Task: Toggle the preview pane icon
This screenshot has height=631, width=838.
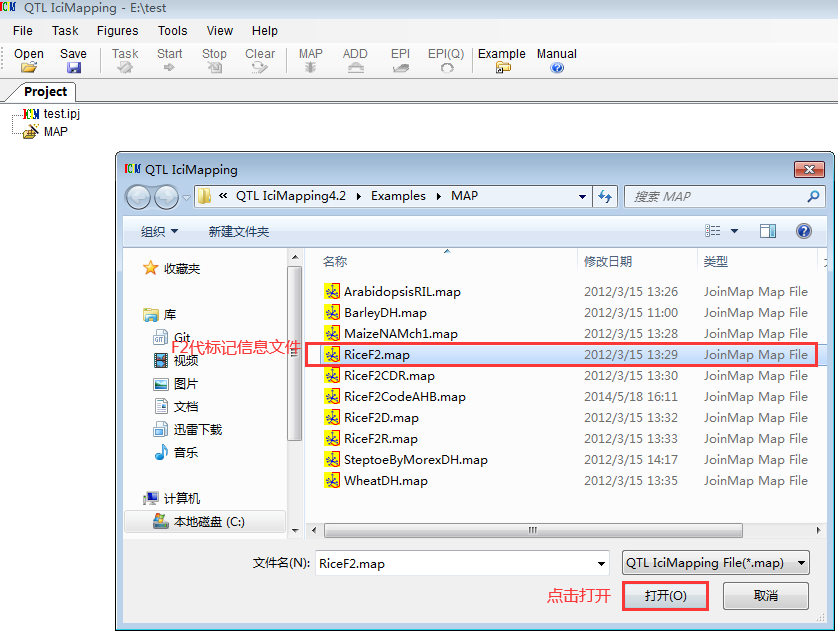Action: (767, 231)
